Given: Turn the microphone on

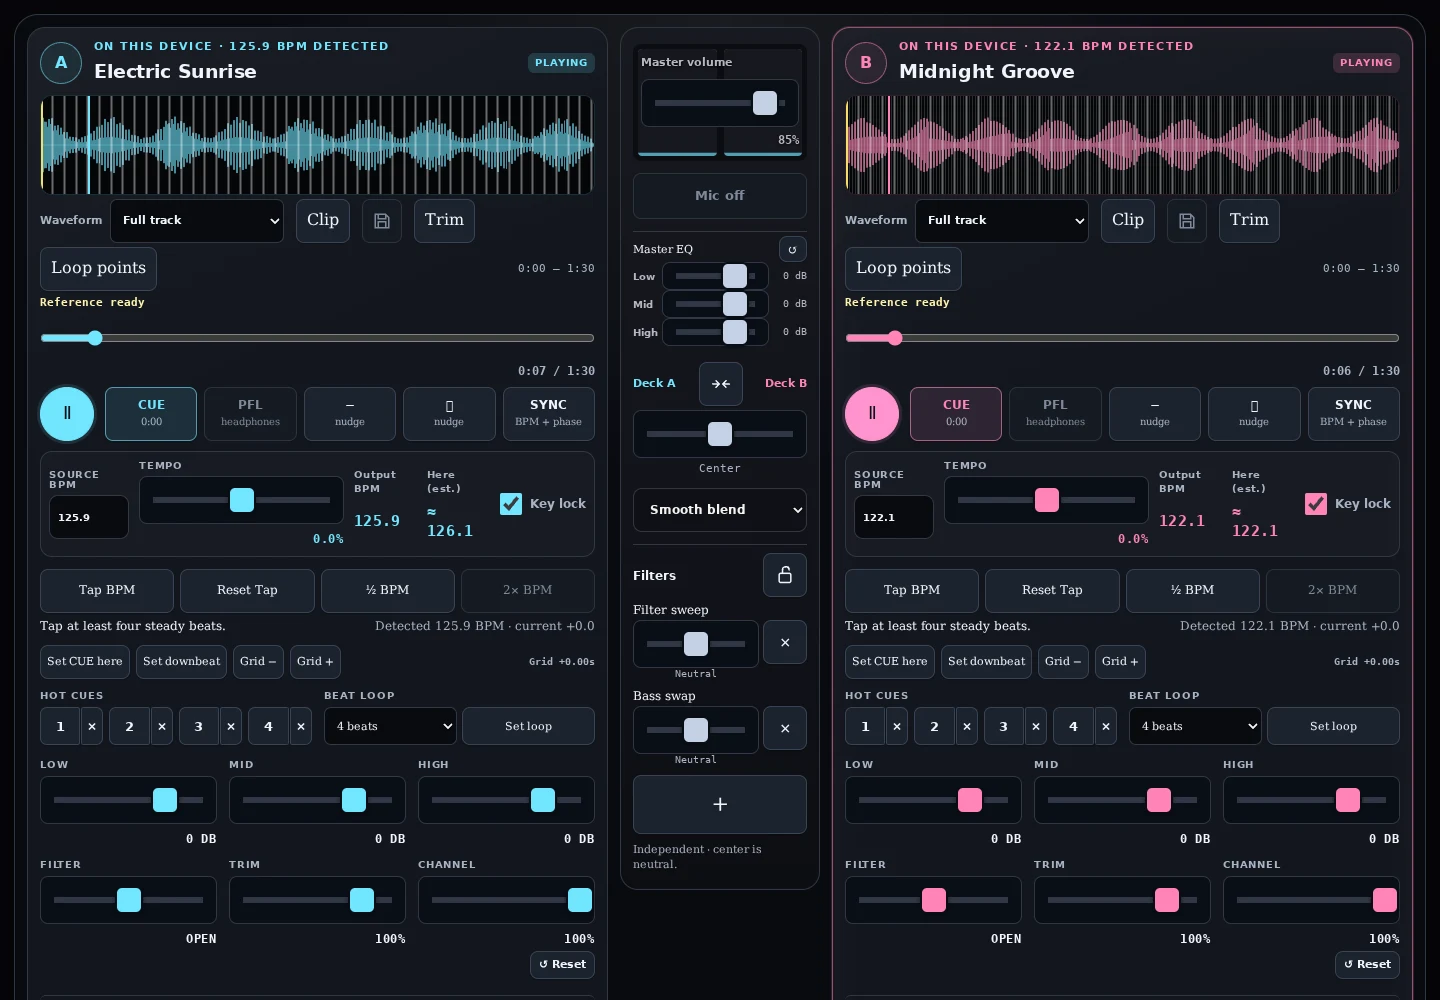Looking at the screenshot, I should (x=720, y=196).
